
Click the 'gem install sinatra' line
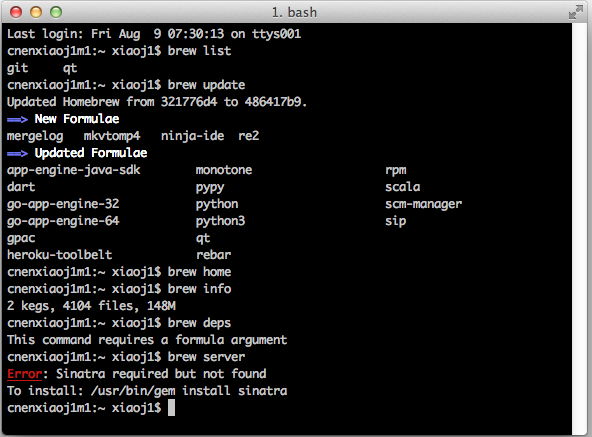(147, 391)
